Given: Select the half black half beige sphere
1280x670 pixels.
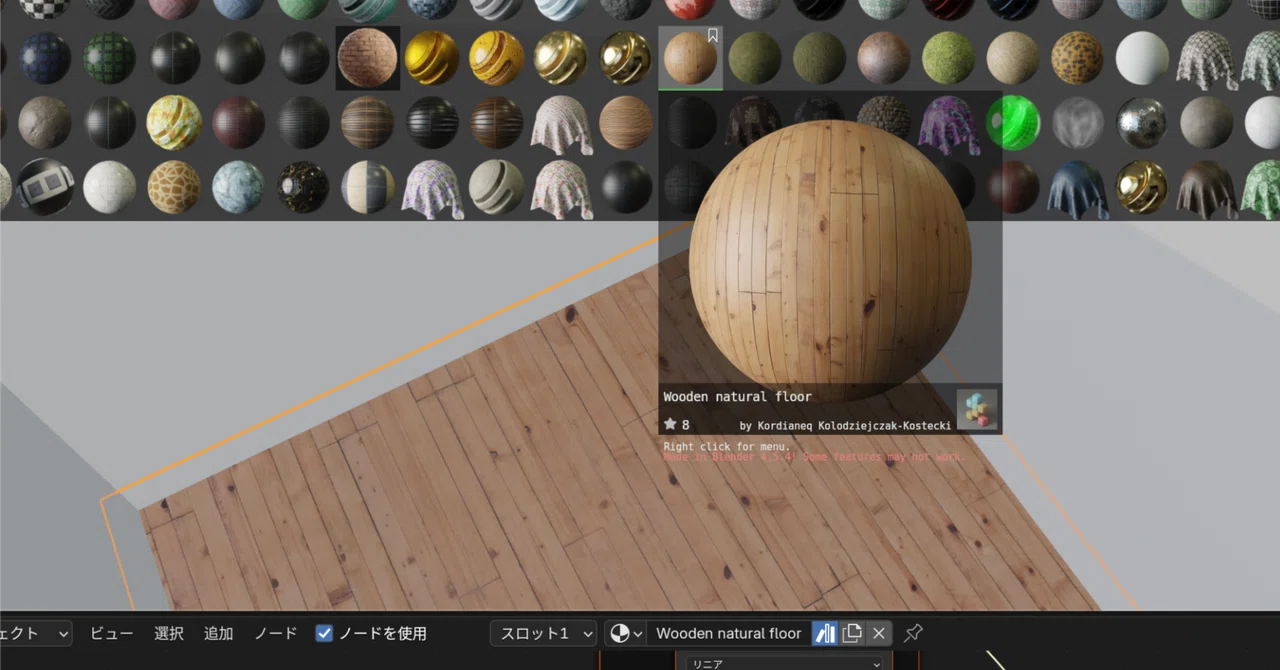Looking at the screenshot, I should point(367,187).
